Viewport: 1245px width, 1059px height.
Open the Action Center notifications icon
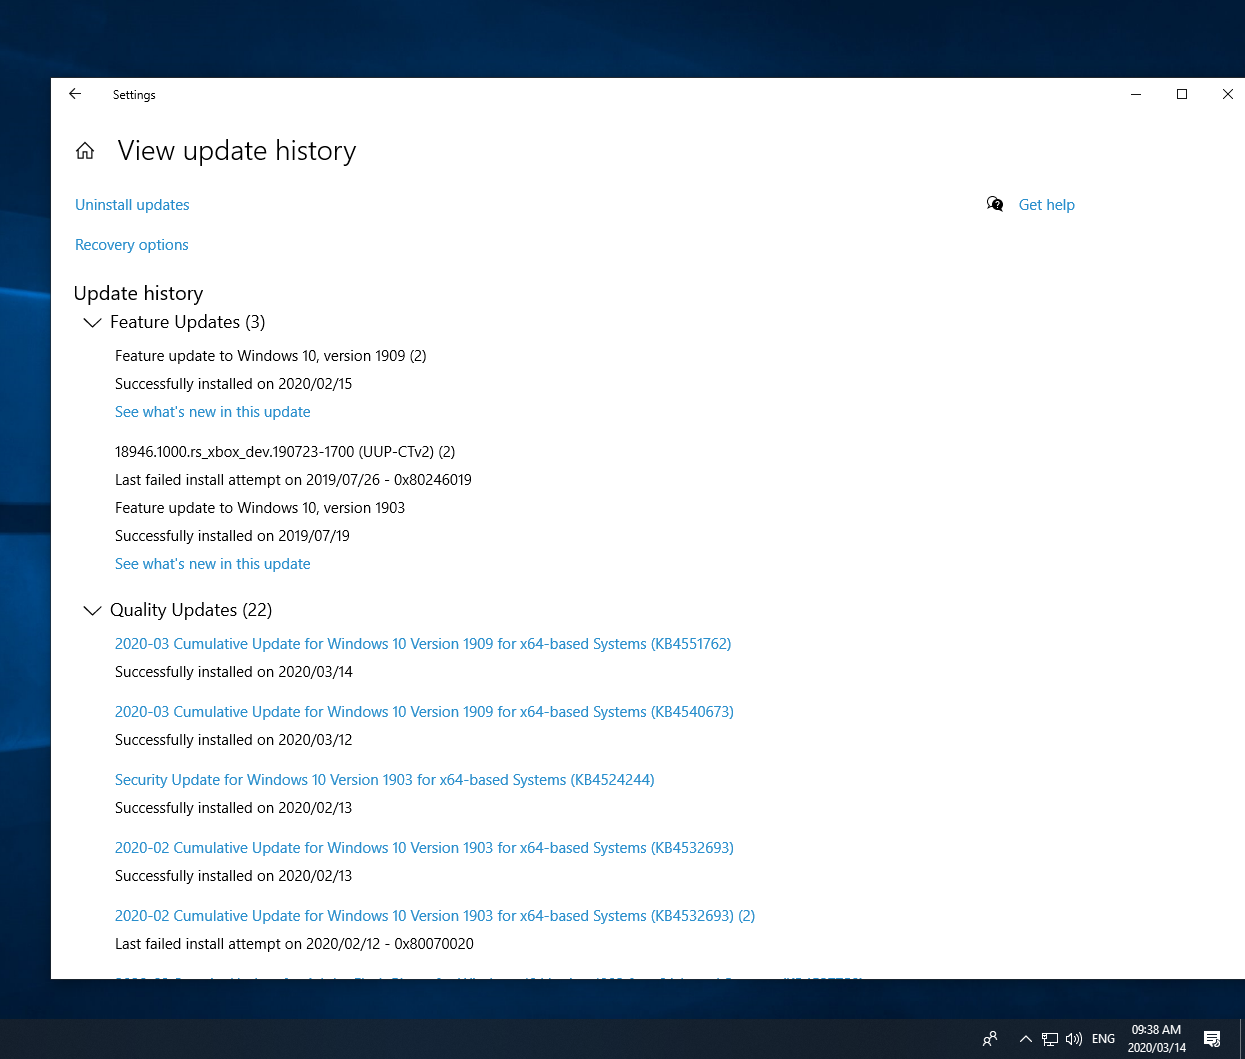[1212, 1039]
